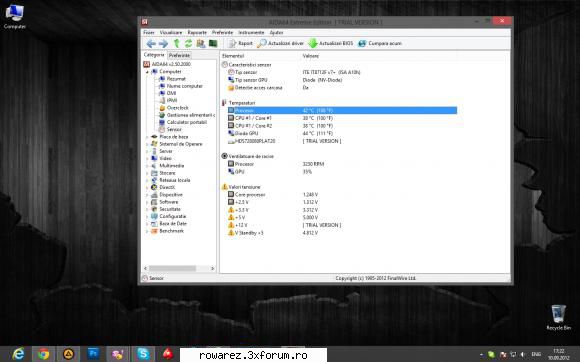Click the tree panel horizontal scrollbar thumb
This screenshot has width=580, height=362.
(172, 268)
